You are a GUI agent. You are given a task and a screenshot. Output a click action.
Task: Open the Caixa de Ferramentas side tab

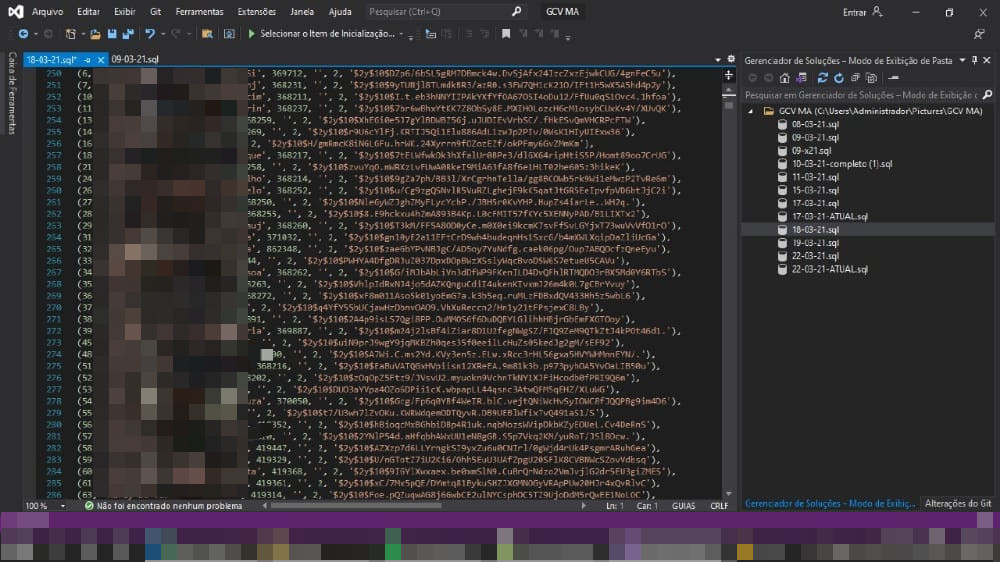12,93
